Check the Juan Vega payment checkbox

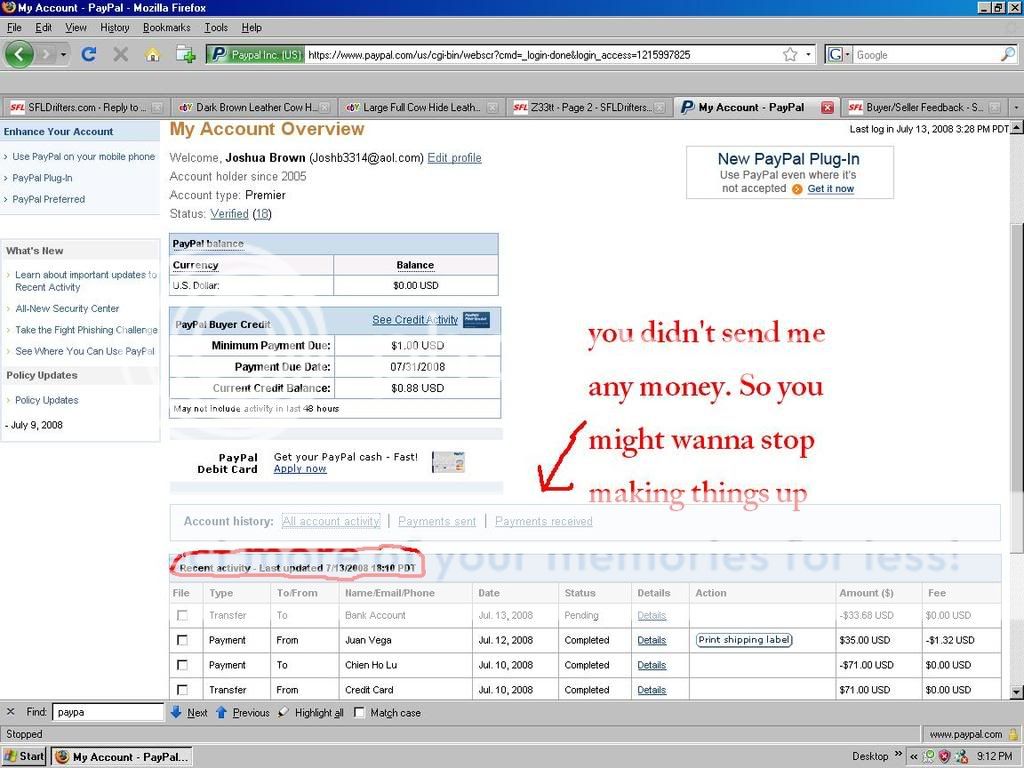click(x=182, y=640)
